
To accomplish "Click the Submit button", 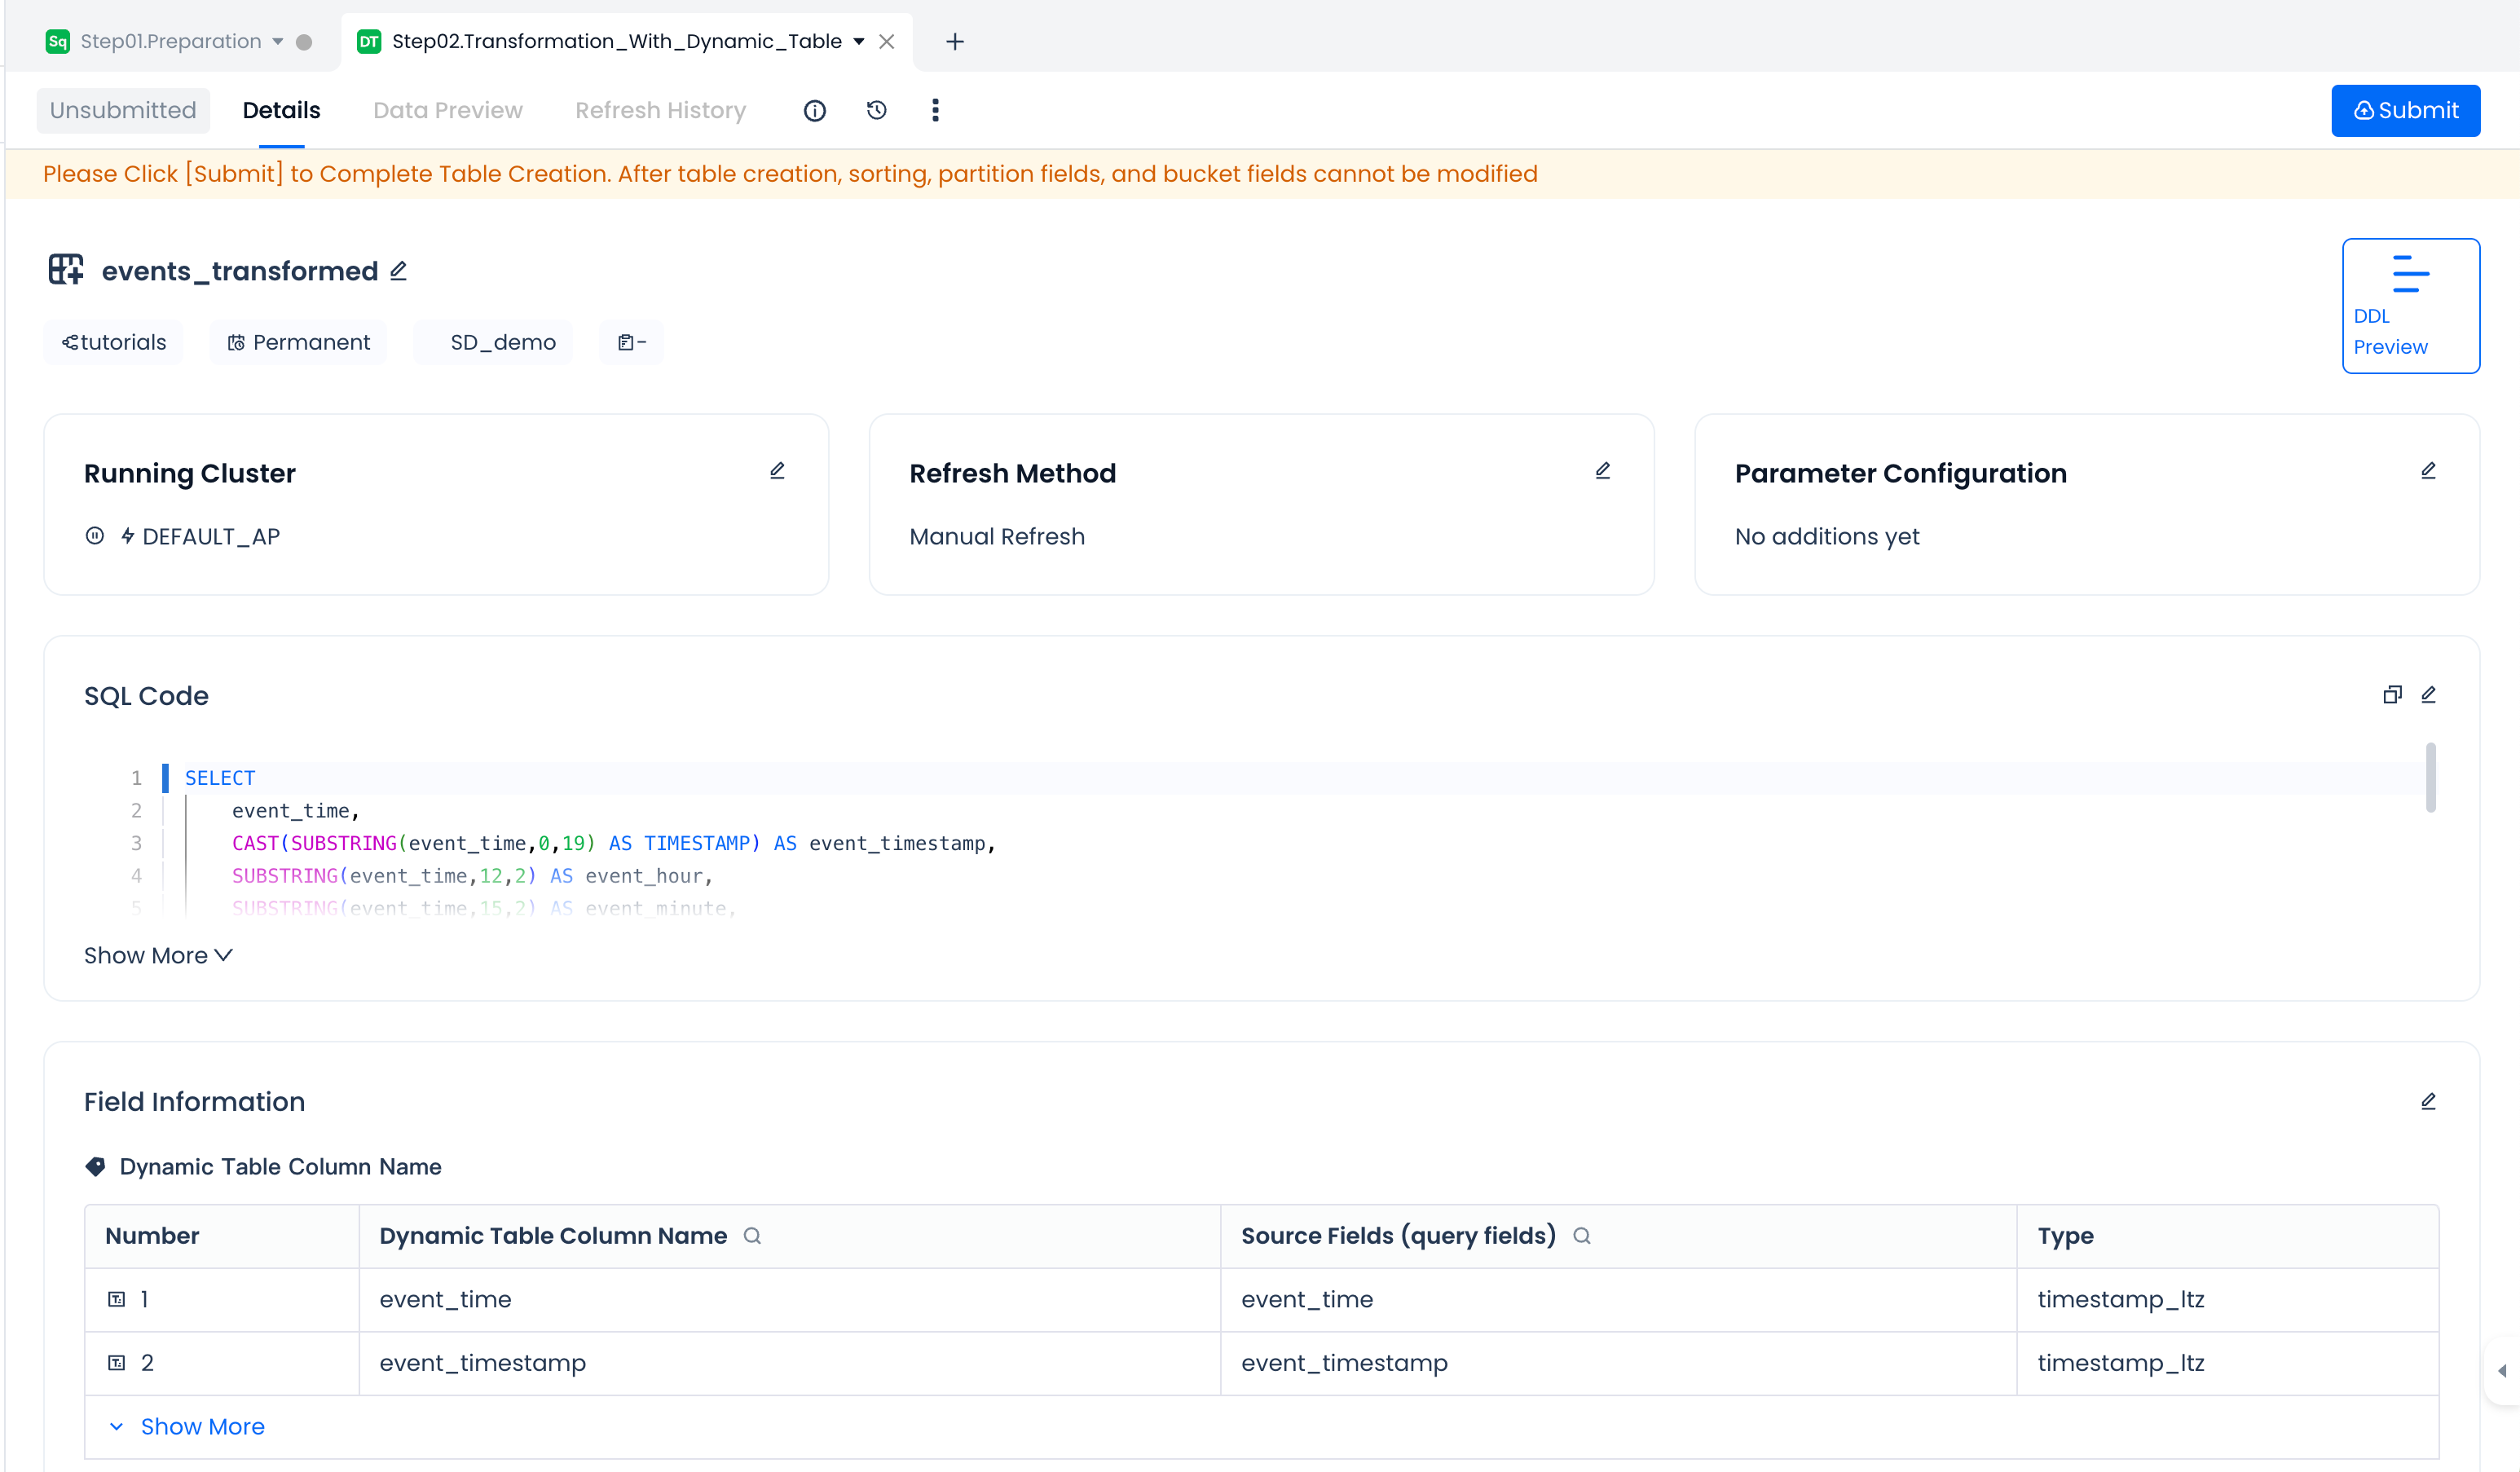I will coord(2404,111).
